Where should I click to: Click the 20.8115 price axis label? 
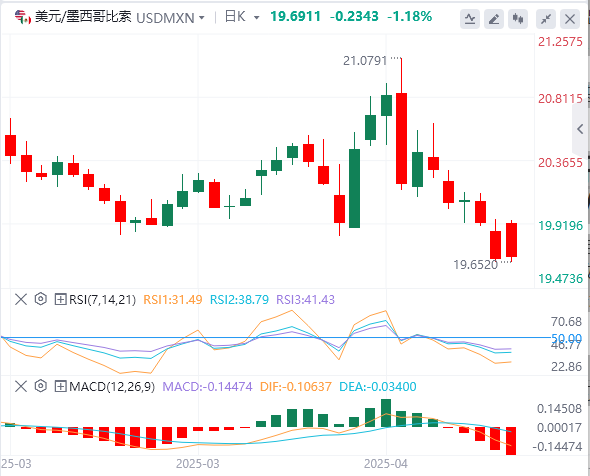click(560, 99)
